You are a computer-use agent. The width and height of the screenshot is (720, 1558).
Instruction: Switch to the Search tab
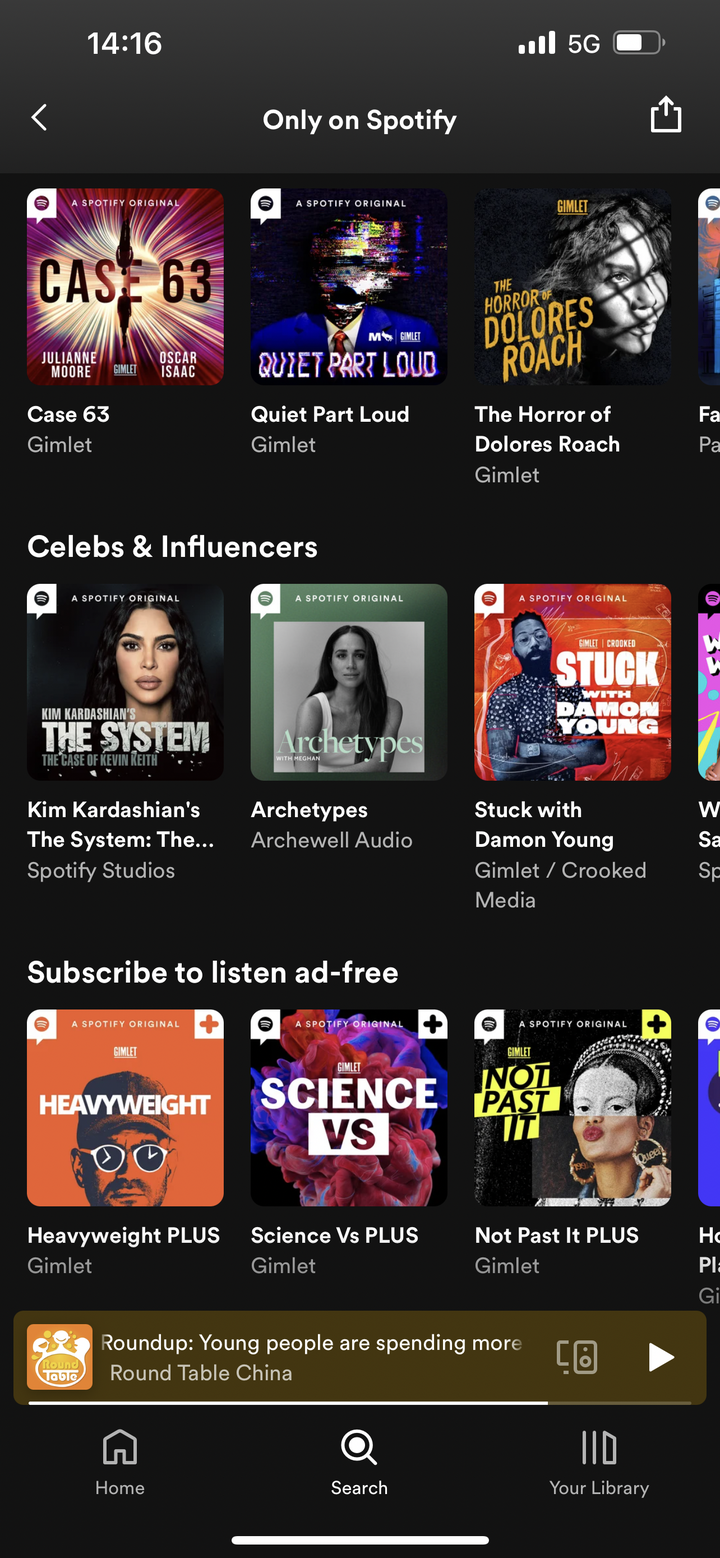point(359,1462)
